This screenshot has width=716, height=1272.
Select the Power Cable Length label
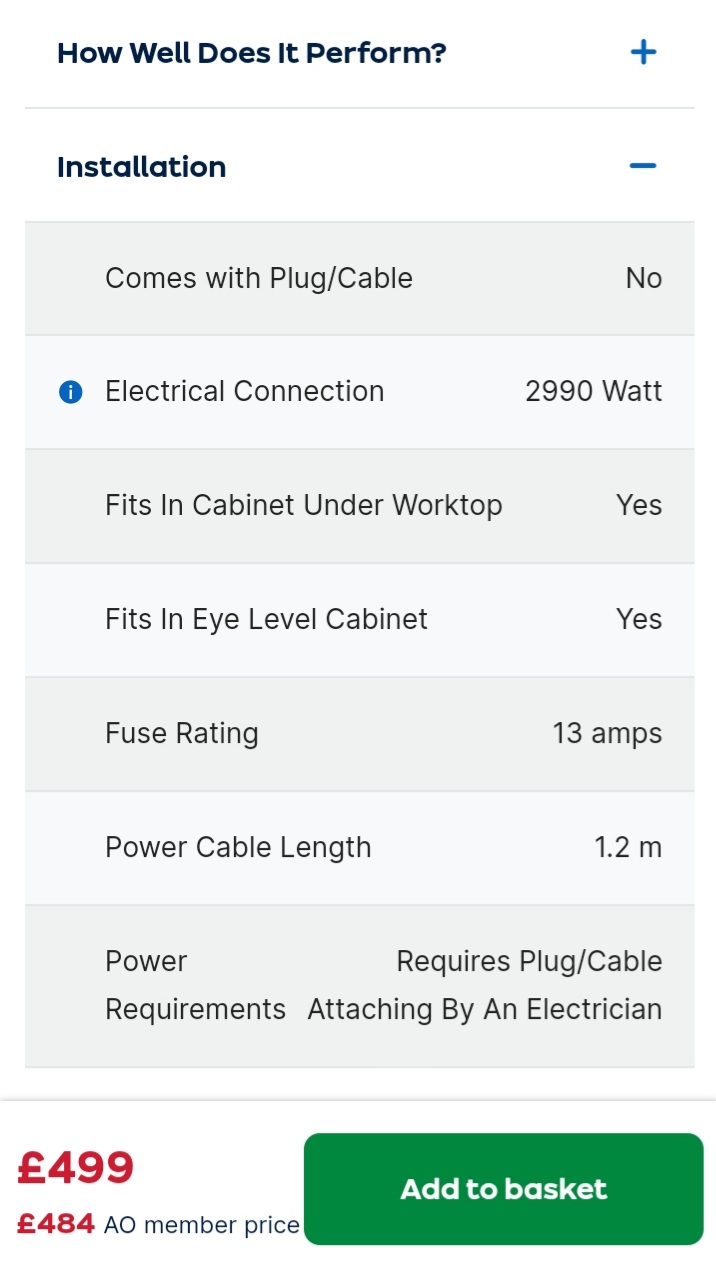click(x=238, y=847)
